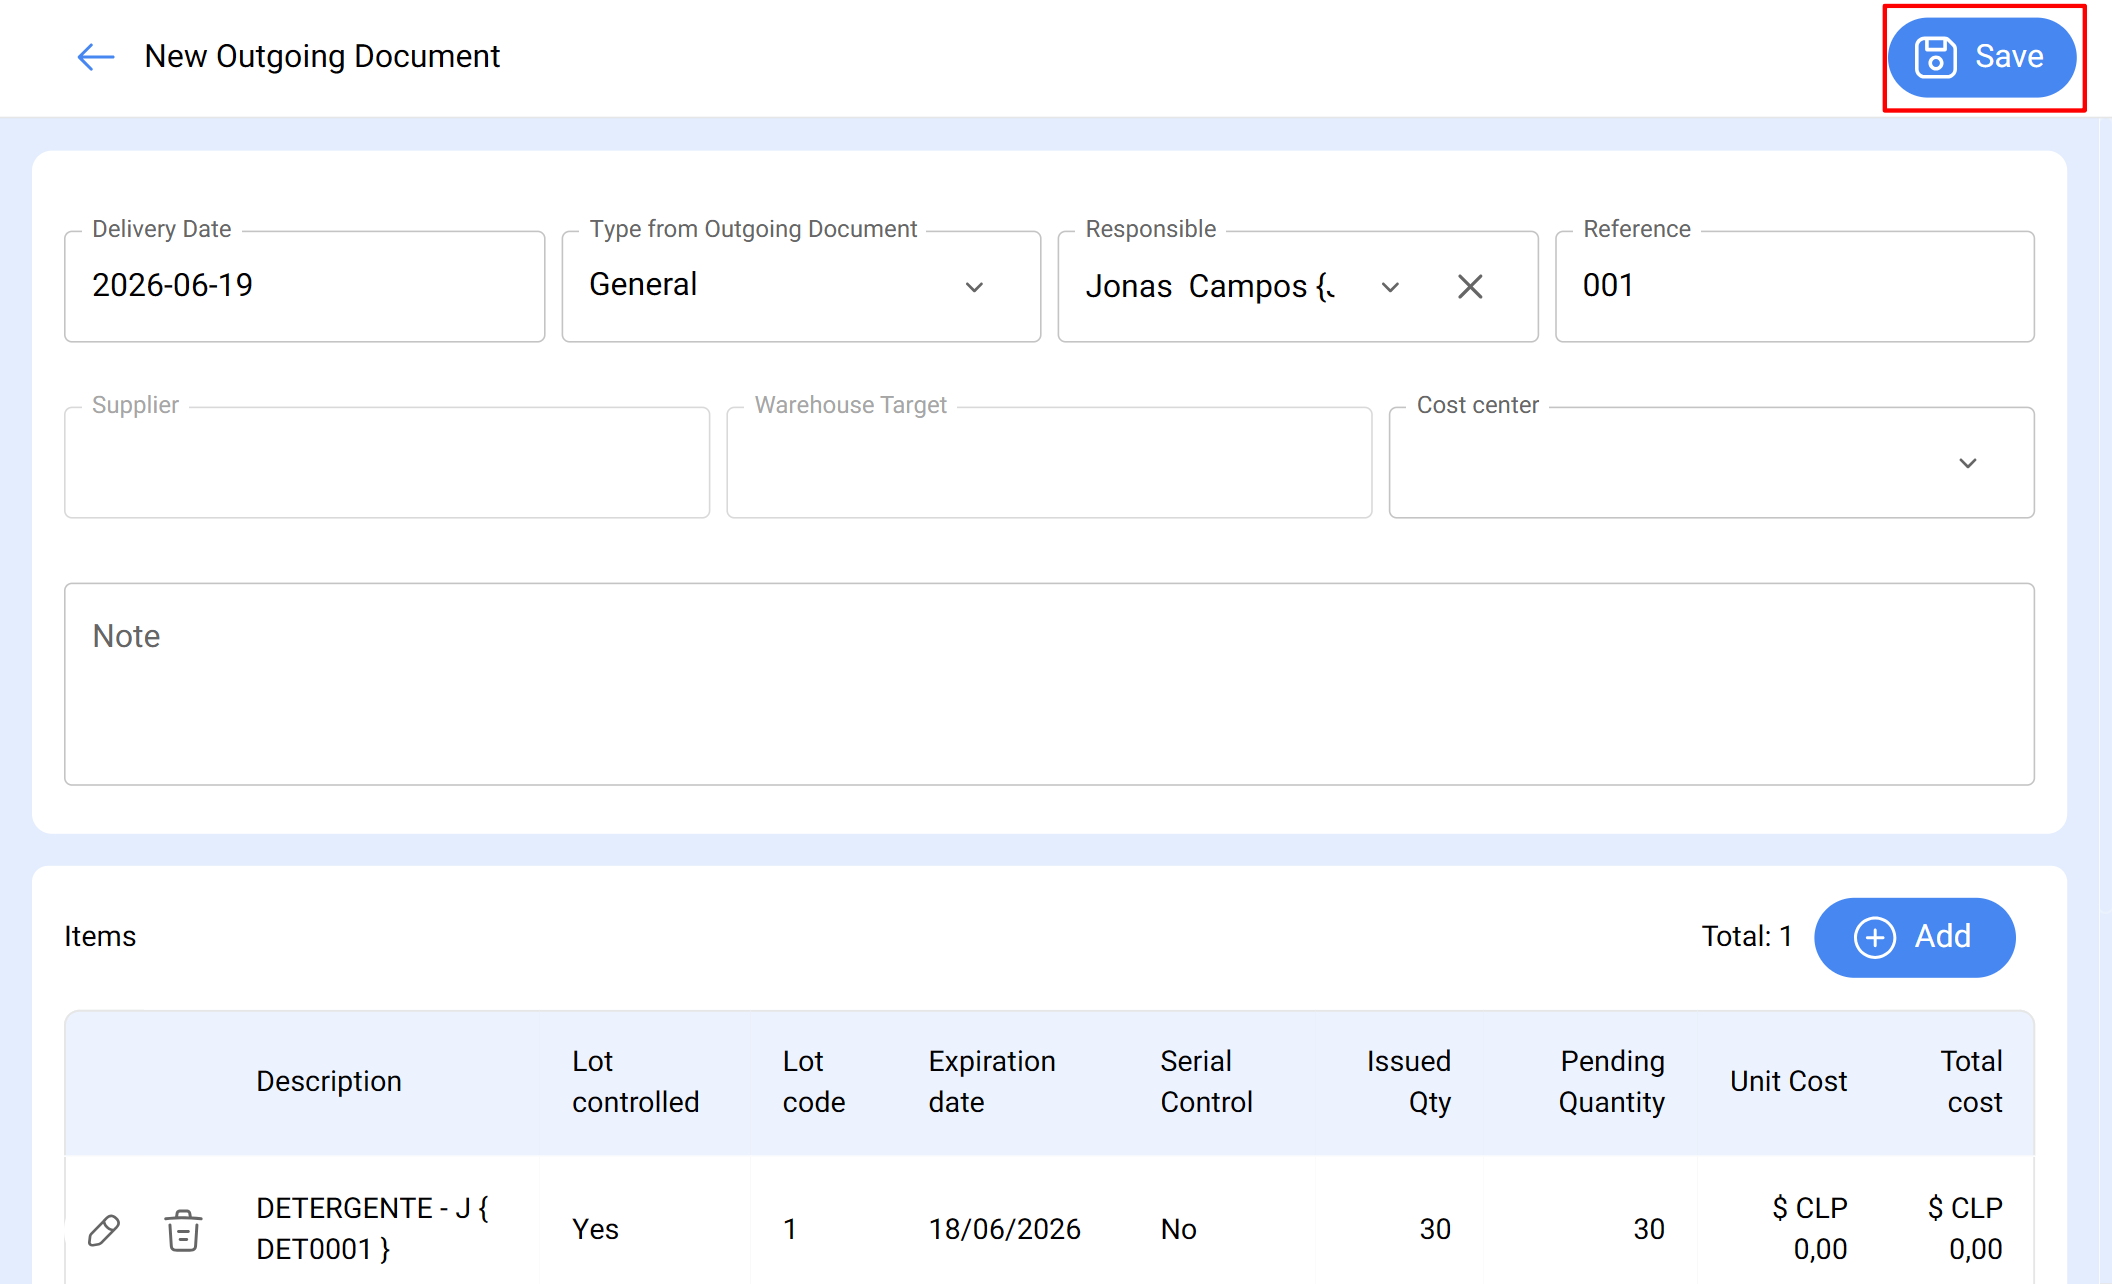Edit the DETERGENTE item with pencil icon
Image resolution: width=2112 pixels, height=1284 pixels.
click(x=104, y=1230)
